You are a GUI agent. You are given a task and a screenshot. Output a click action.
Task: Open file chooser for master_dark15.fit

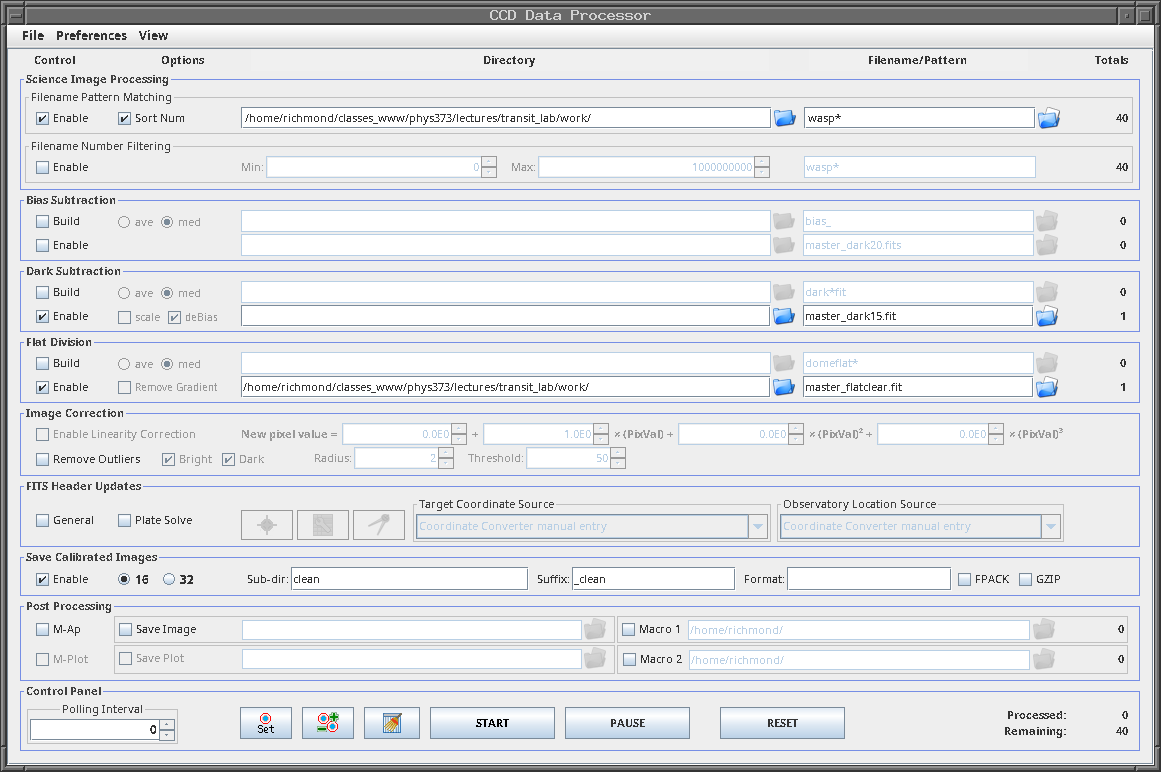(x=1048, y=316)
